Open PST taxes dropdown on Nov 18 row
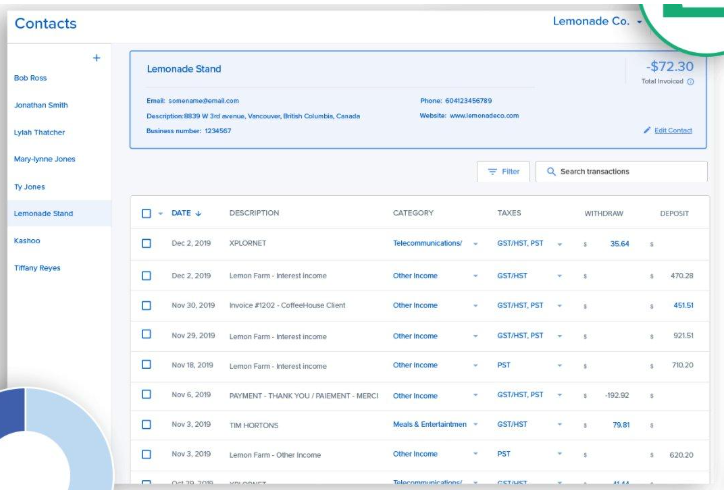This screenshot has height=493, width=724. [559, 365]
